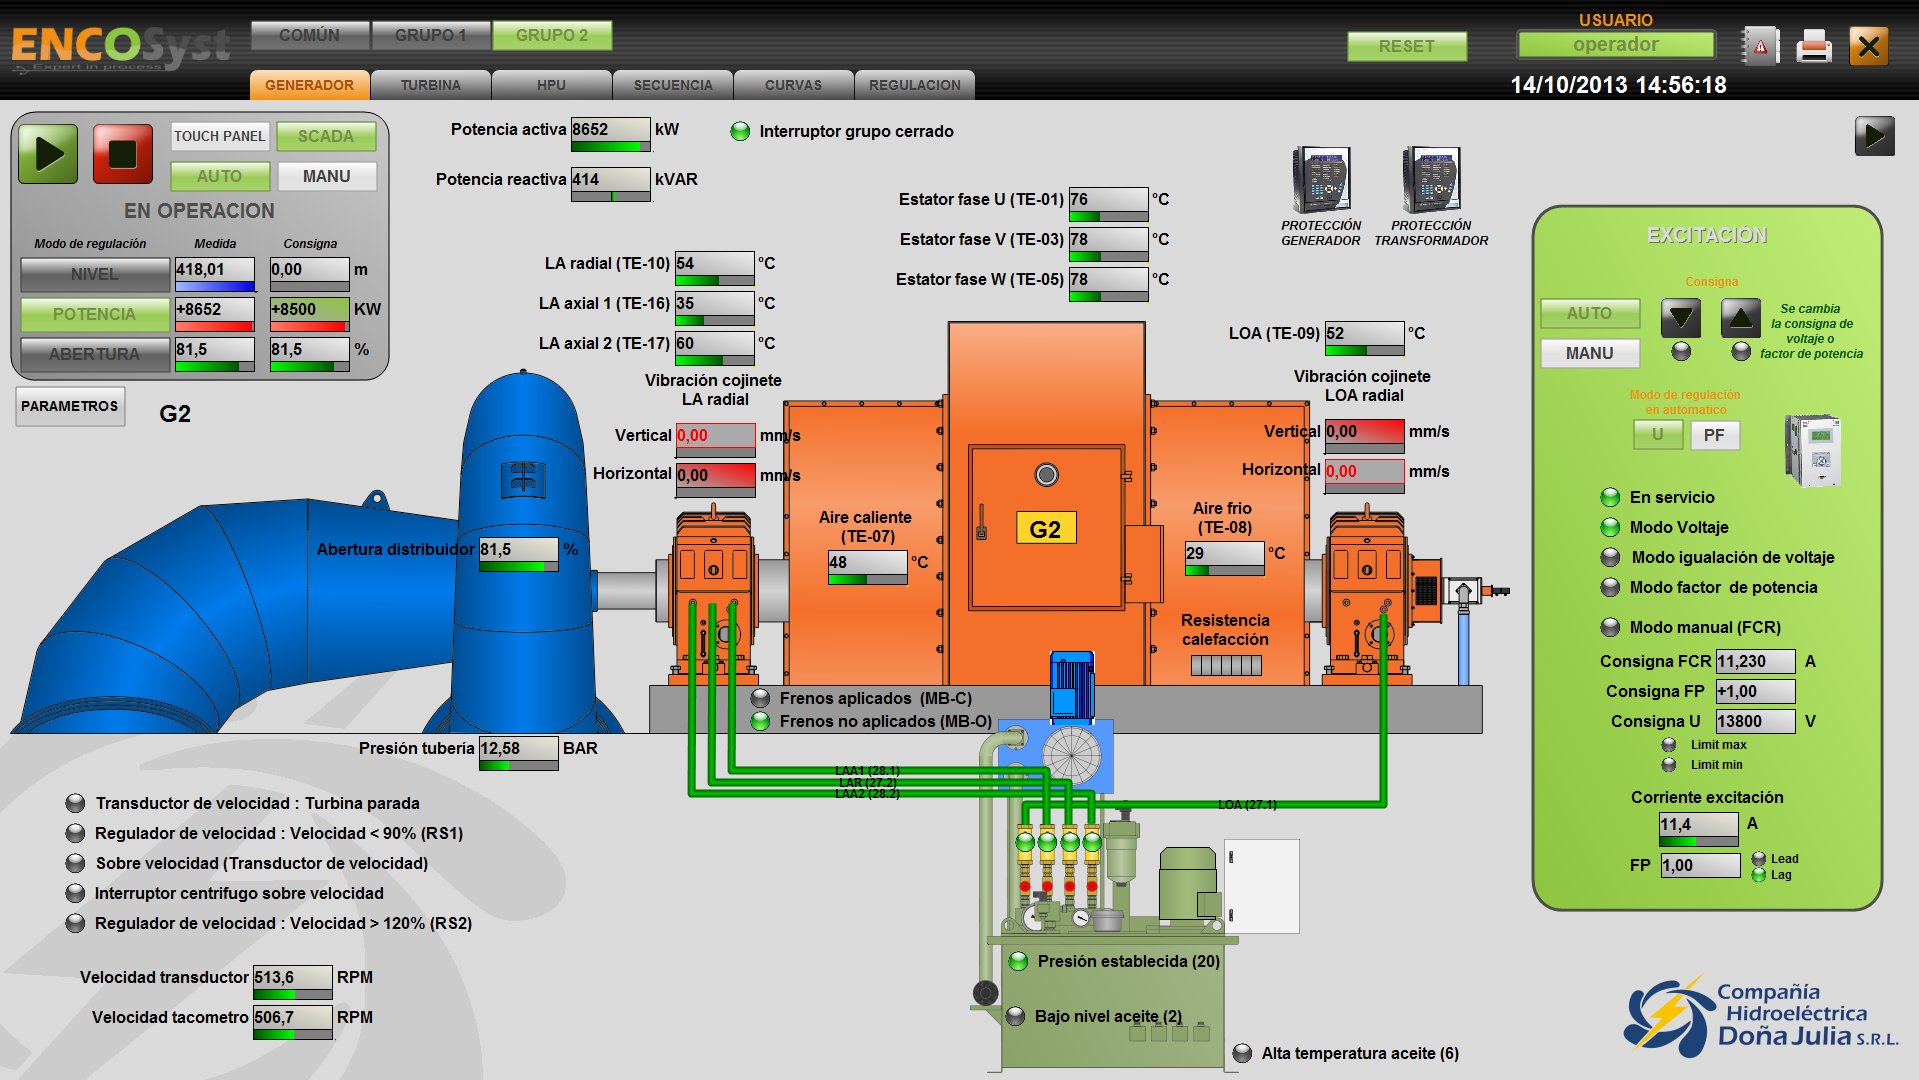This screenshot has height=1080, width=1919.
Task: Open the GRUPO 1 view
Action: click(x=431, y=35)
